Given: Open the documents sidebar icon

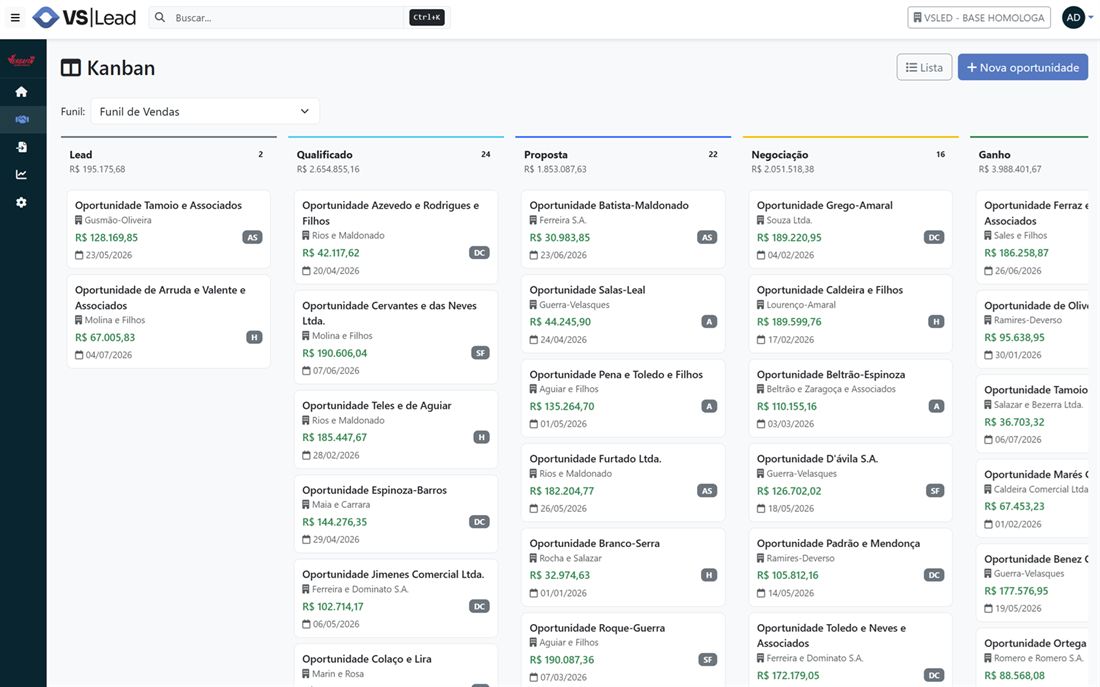Looking at the screenshot, I should pos(22,147).
